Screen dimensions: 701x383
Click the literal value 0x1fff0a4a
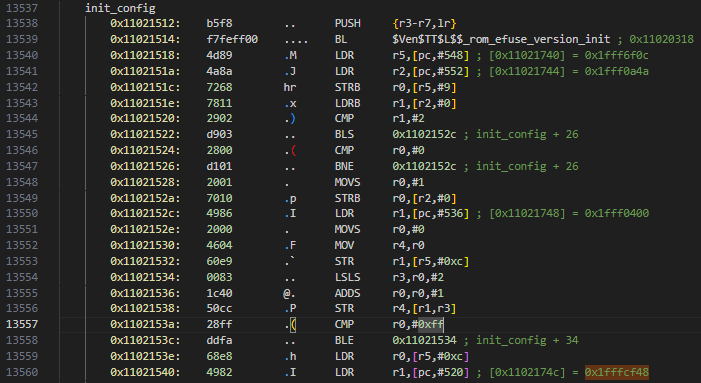pyautogui.click(x=616, y=71)
